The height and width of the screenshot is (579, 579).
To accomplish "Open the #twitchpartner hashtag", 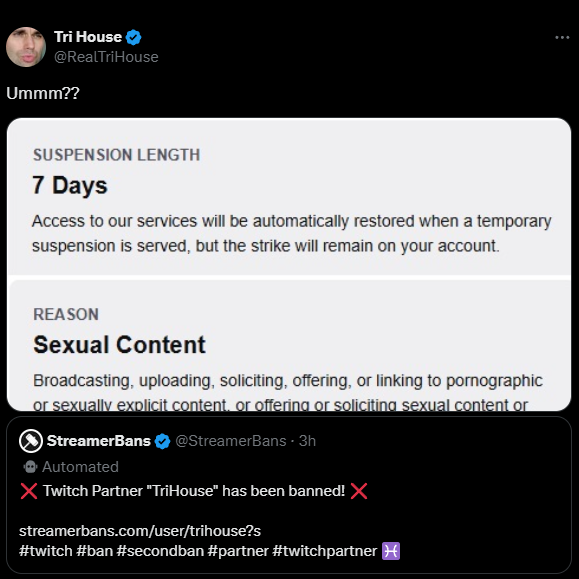I will [x=325, y=551].
